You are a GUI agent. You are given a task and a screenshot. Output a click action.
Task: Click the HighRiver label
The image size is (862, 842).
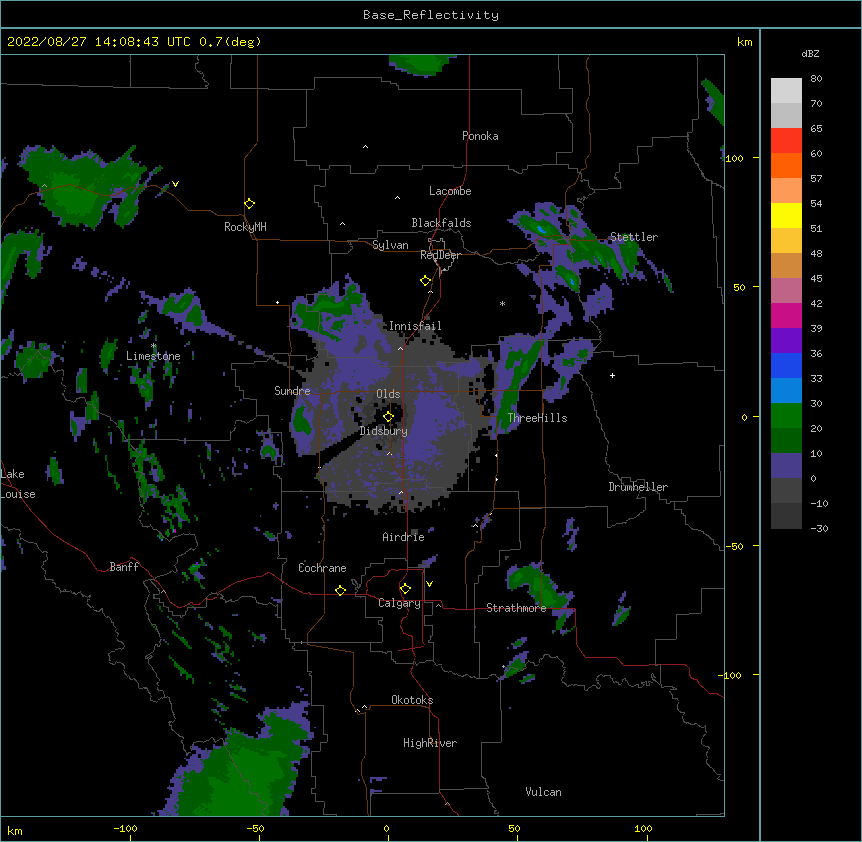tap(430, 743)
